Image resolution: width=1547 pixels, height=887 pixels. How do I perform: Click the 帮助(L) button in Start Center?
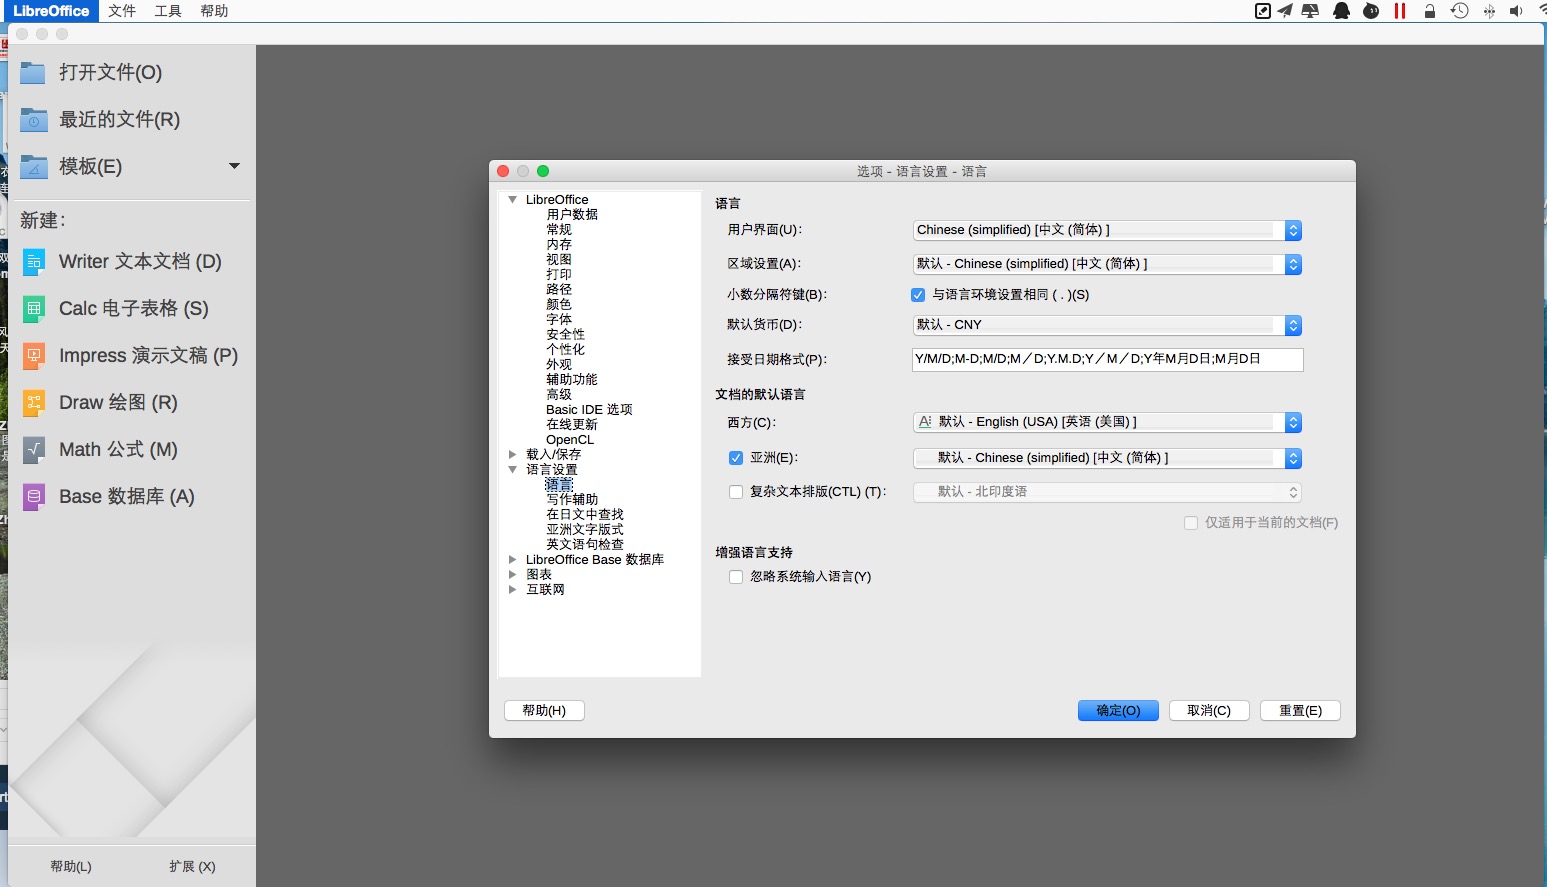71,867
